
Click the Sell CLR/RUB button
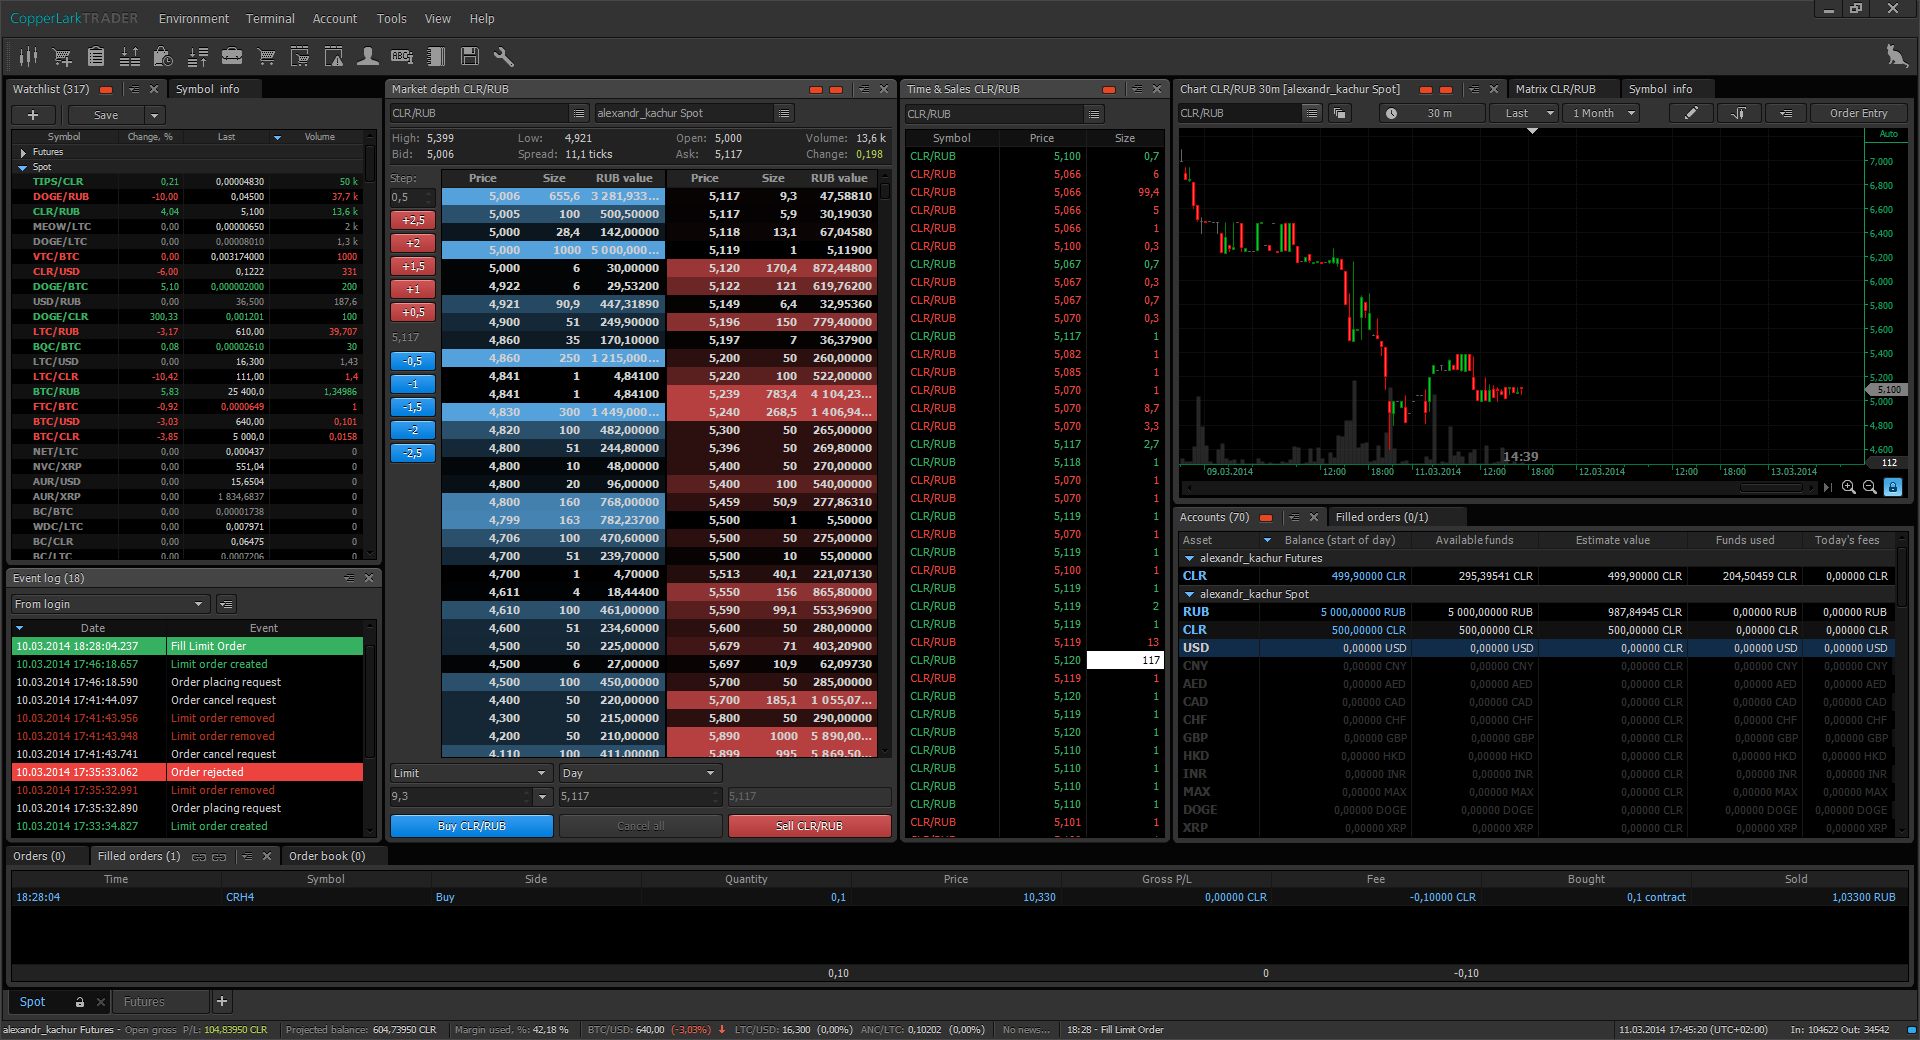809,826
